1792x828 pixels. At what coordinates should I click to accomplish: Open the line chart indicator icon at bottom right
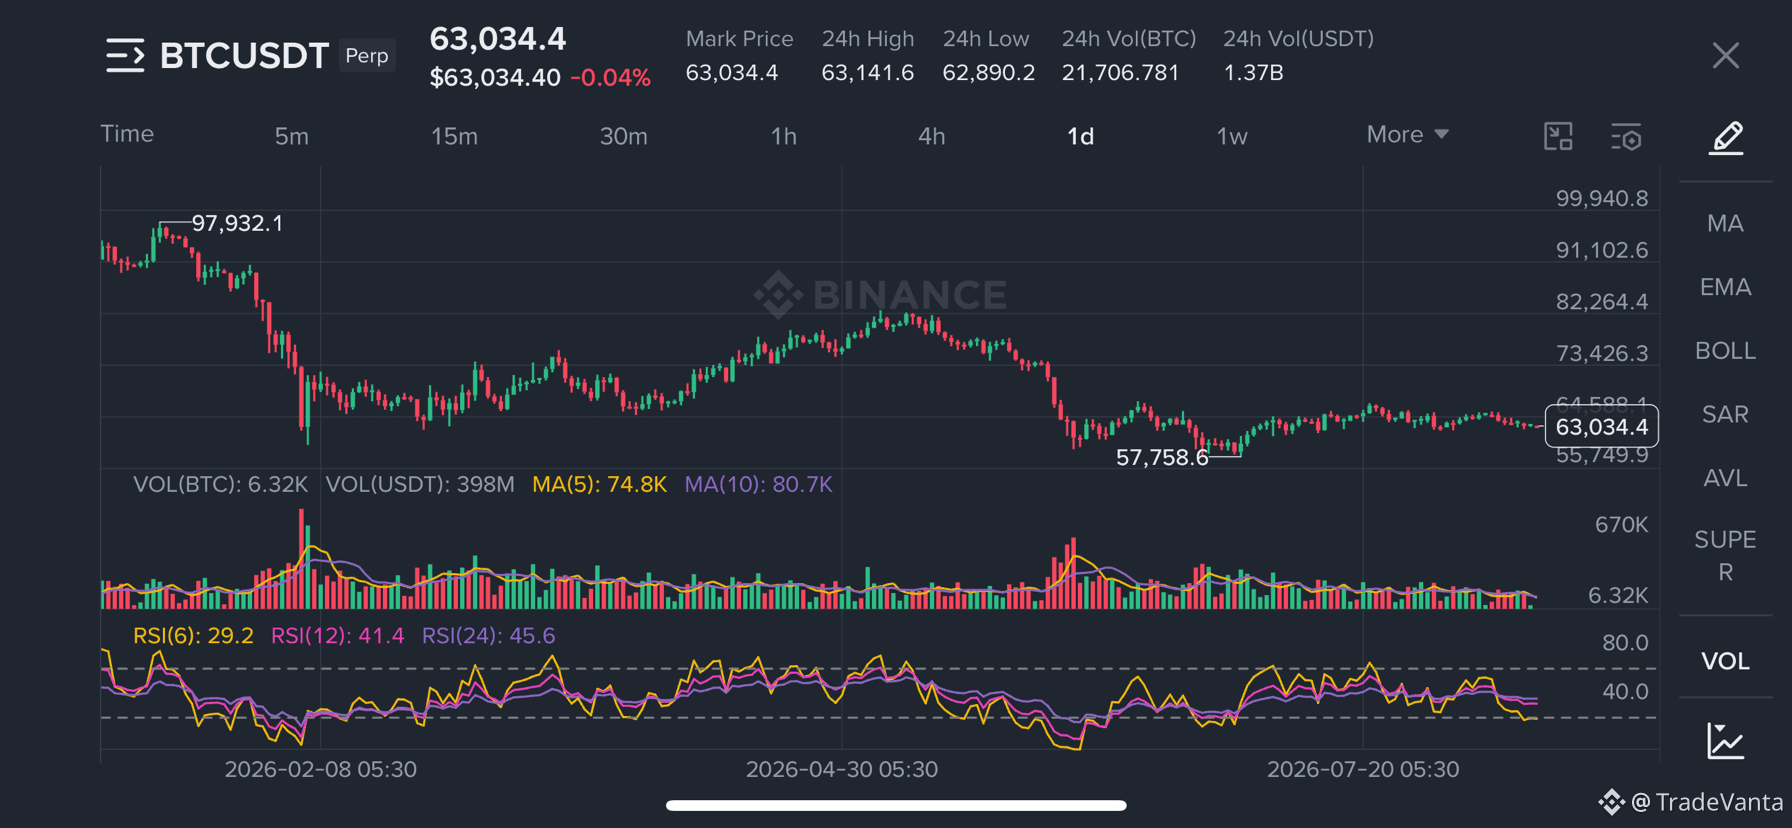tap(1725, 741)
